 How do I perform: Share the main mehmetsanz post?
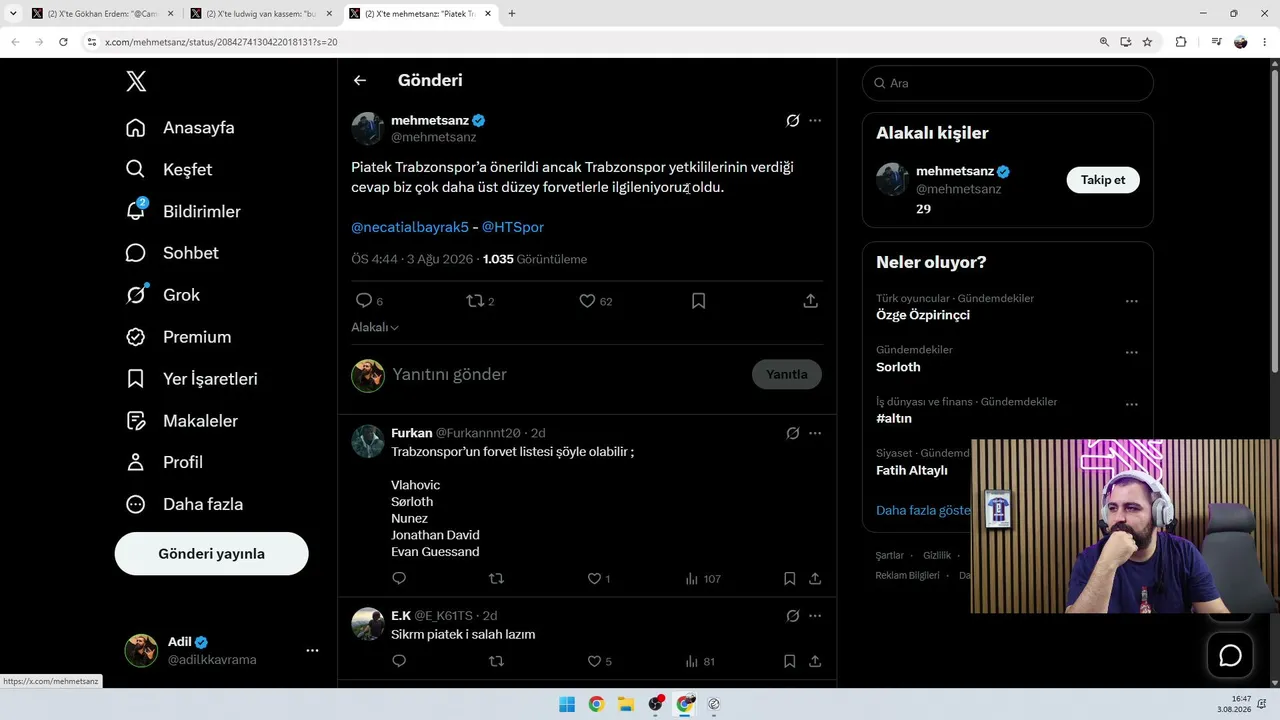pos(811,301)
